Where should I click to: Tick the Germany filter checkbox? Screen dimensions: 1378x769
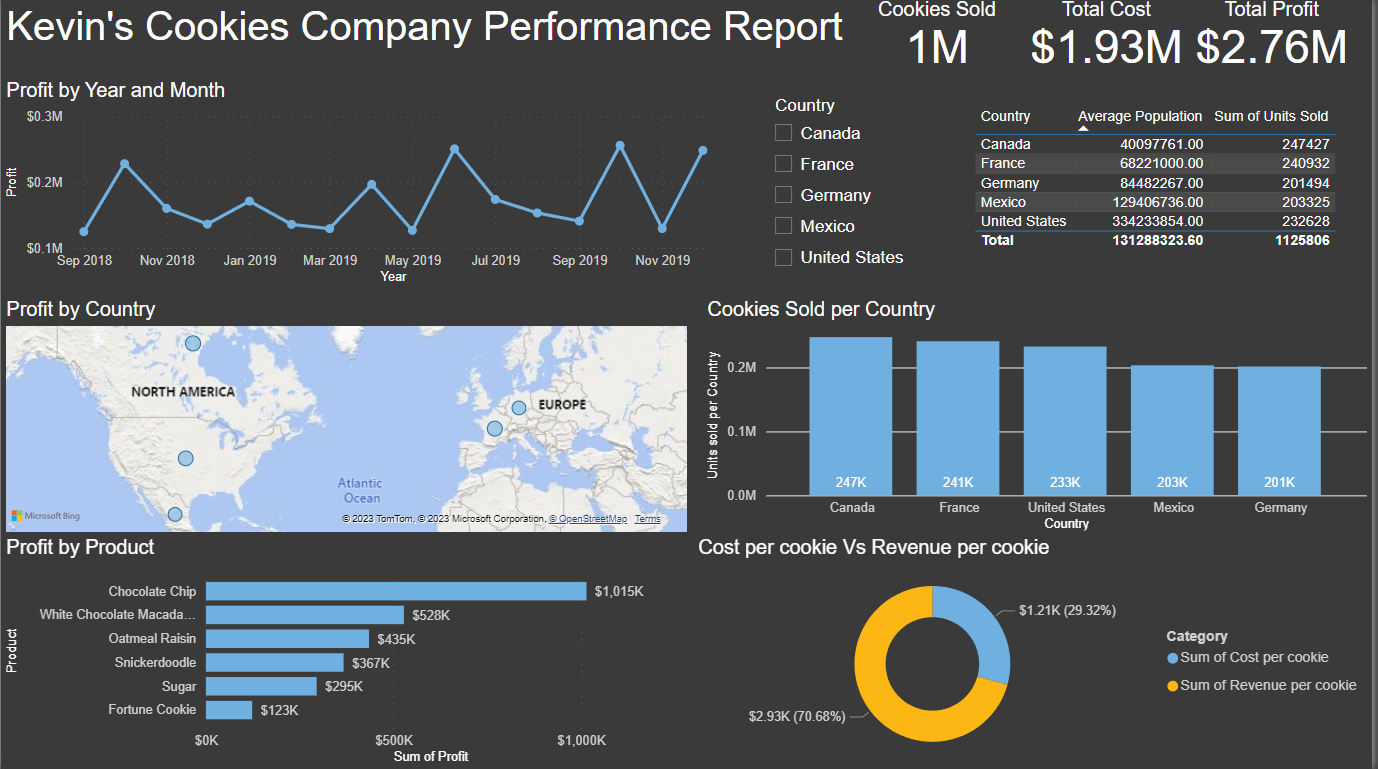point(784,195)
